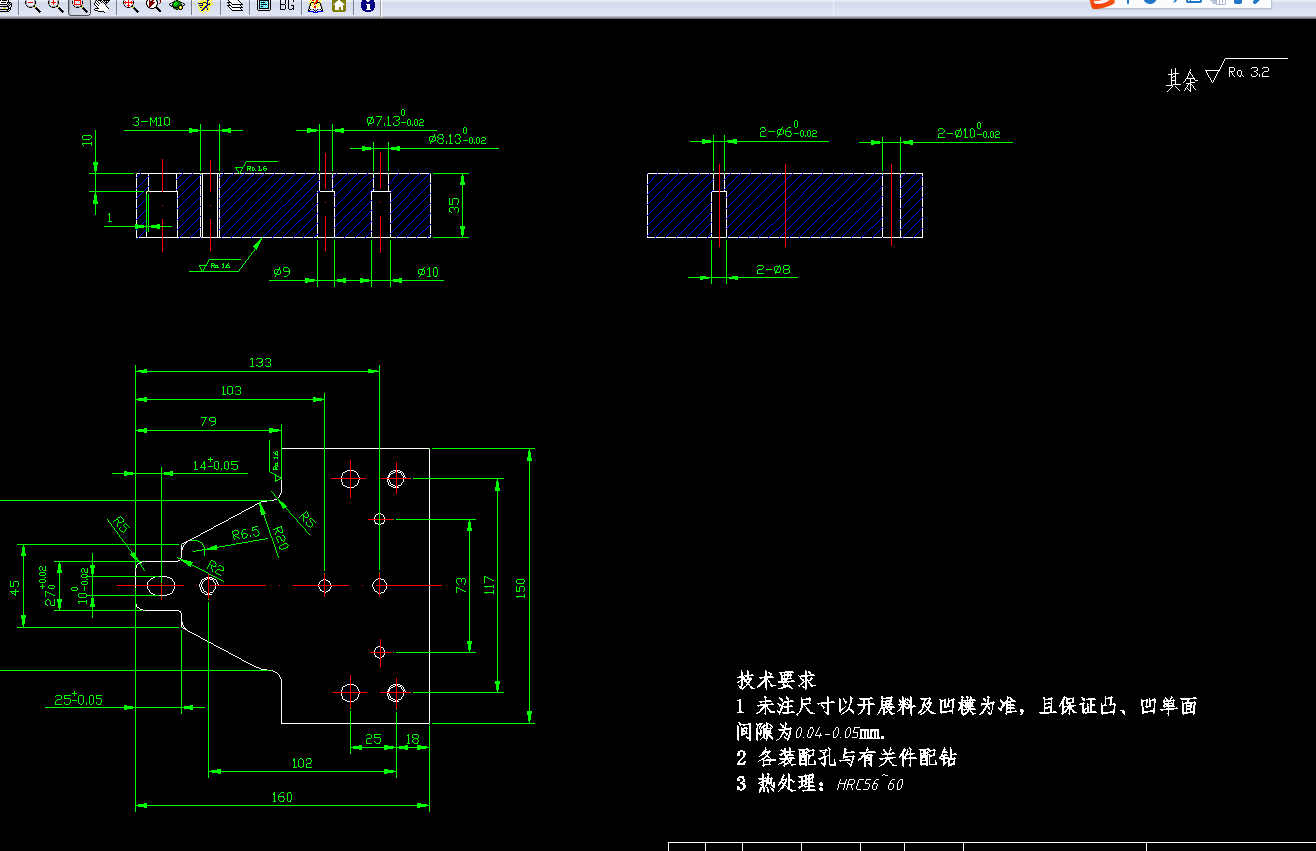Click the '117' vertical dimension
The height and width of the screenshot is (851, 1316).
pyautogui.click(x=489, y=585)
